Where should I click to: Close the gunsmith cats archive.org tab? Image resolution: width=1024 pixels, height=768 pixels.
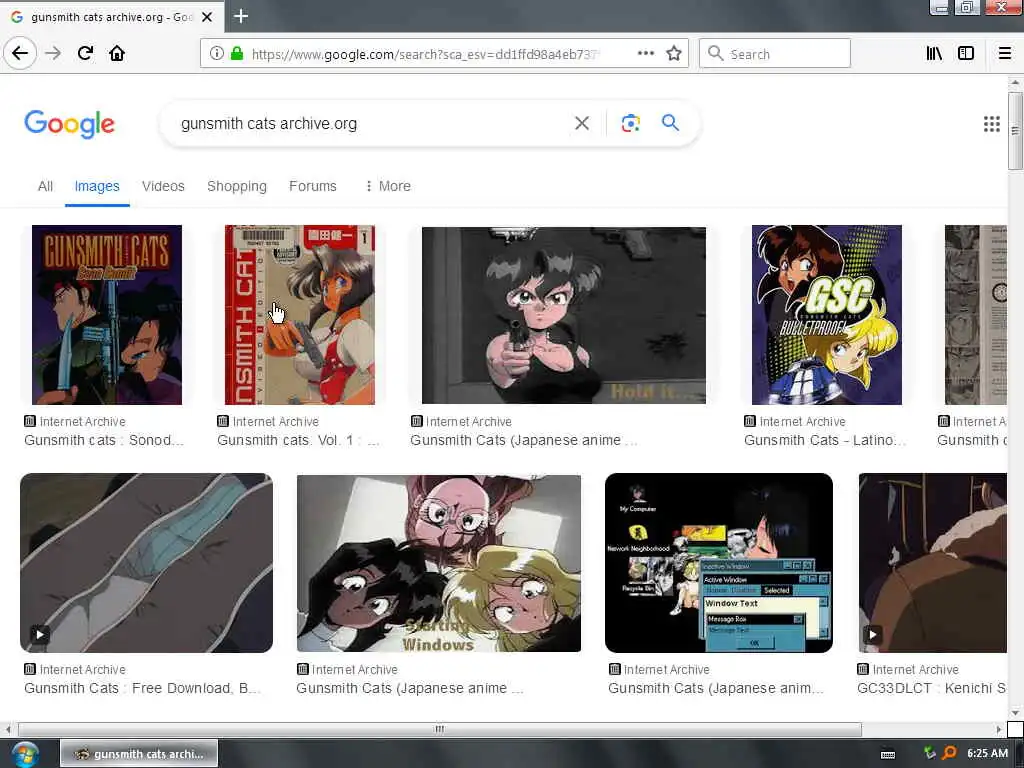point(207,17)
